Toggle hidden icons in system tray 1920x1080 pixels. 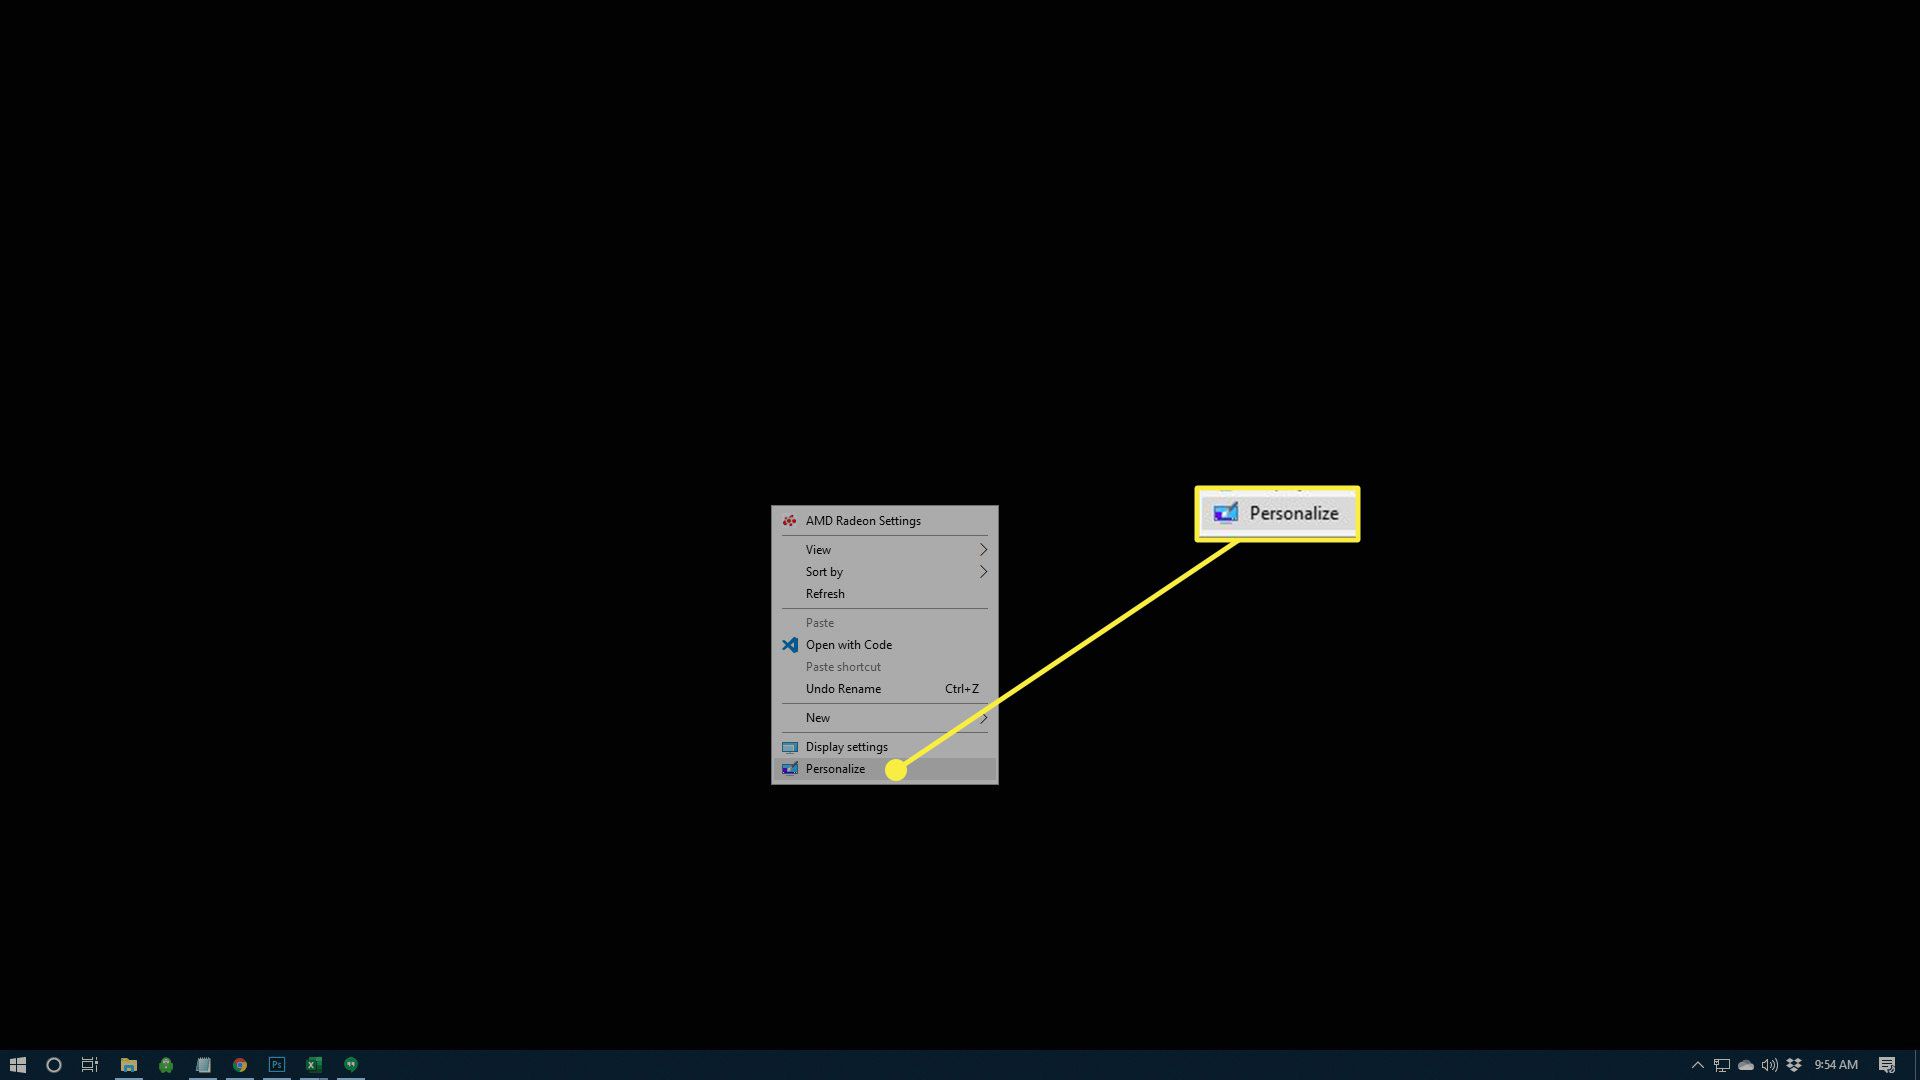pos(1697,1064)
